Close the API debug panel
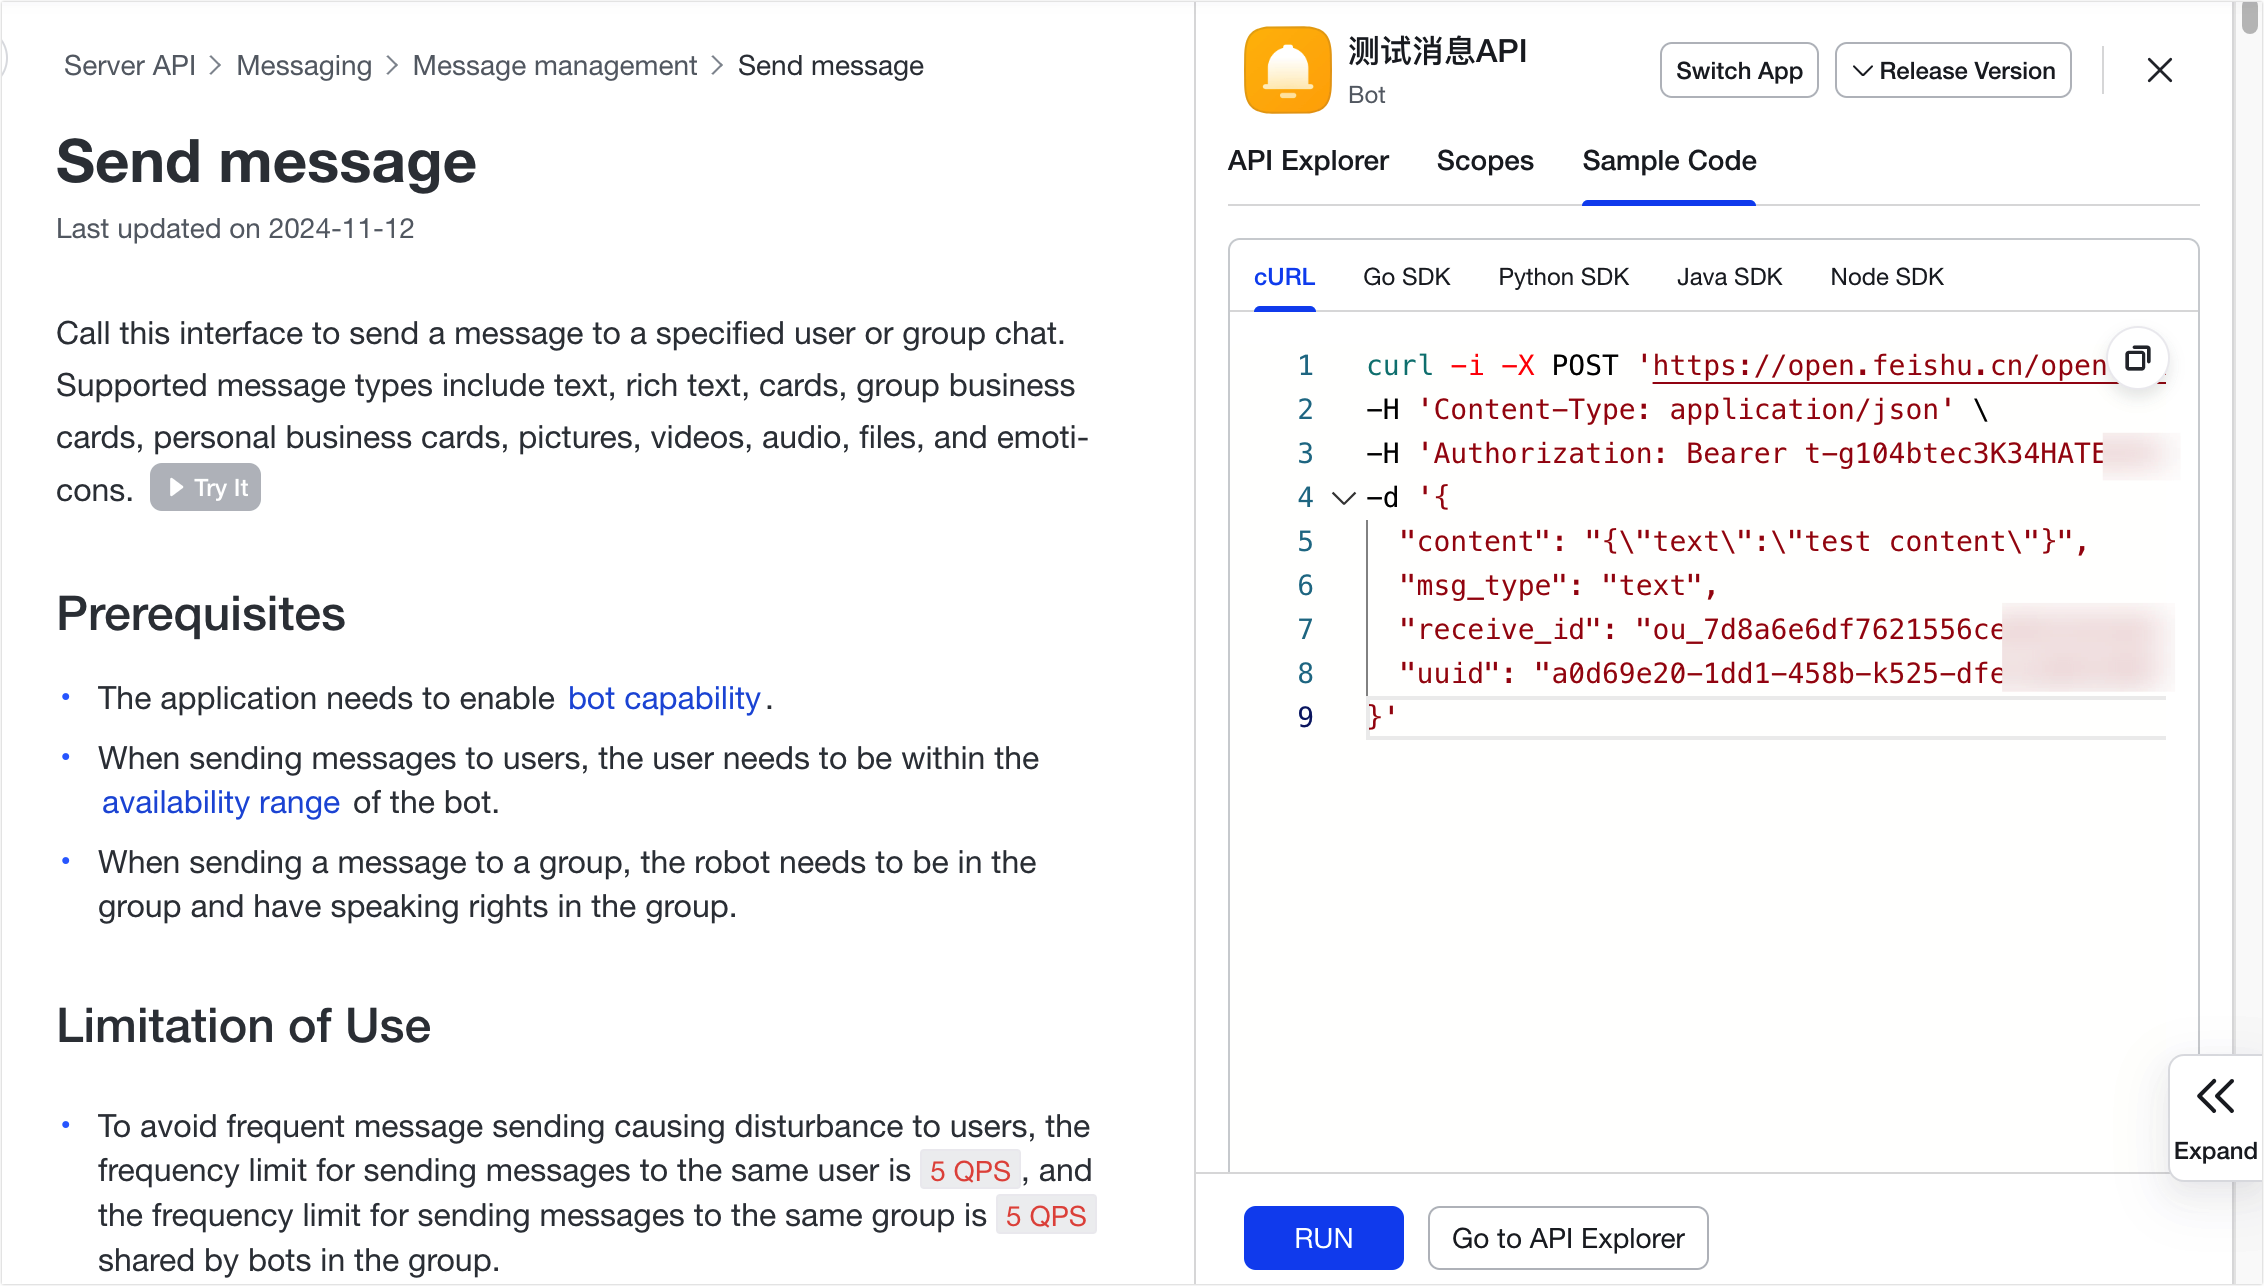The width and height of the screenshot is (2264, 1286). tap(2159, 70)
